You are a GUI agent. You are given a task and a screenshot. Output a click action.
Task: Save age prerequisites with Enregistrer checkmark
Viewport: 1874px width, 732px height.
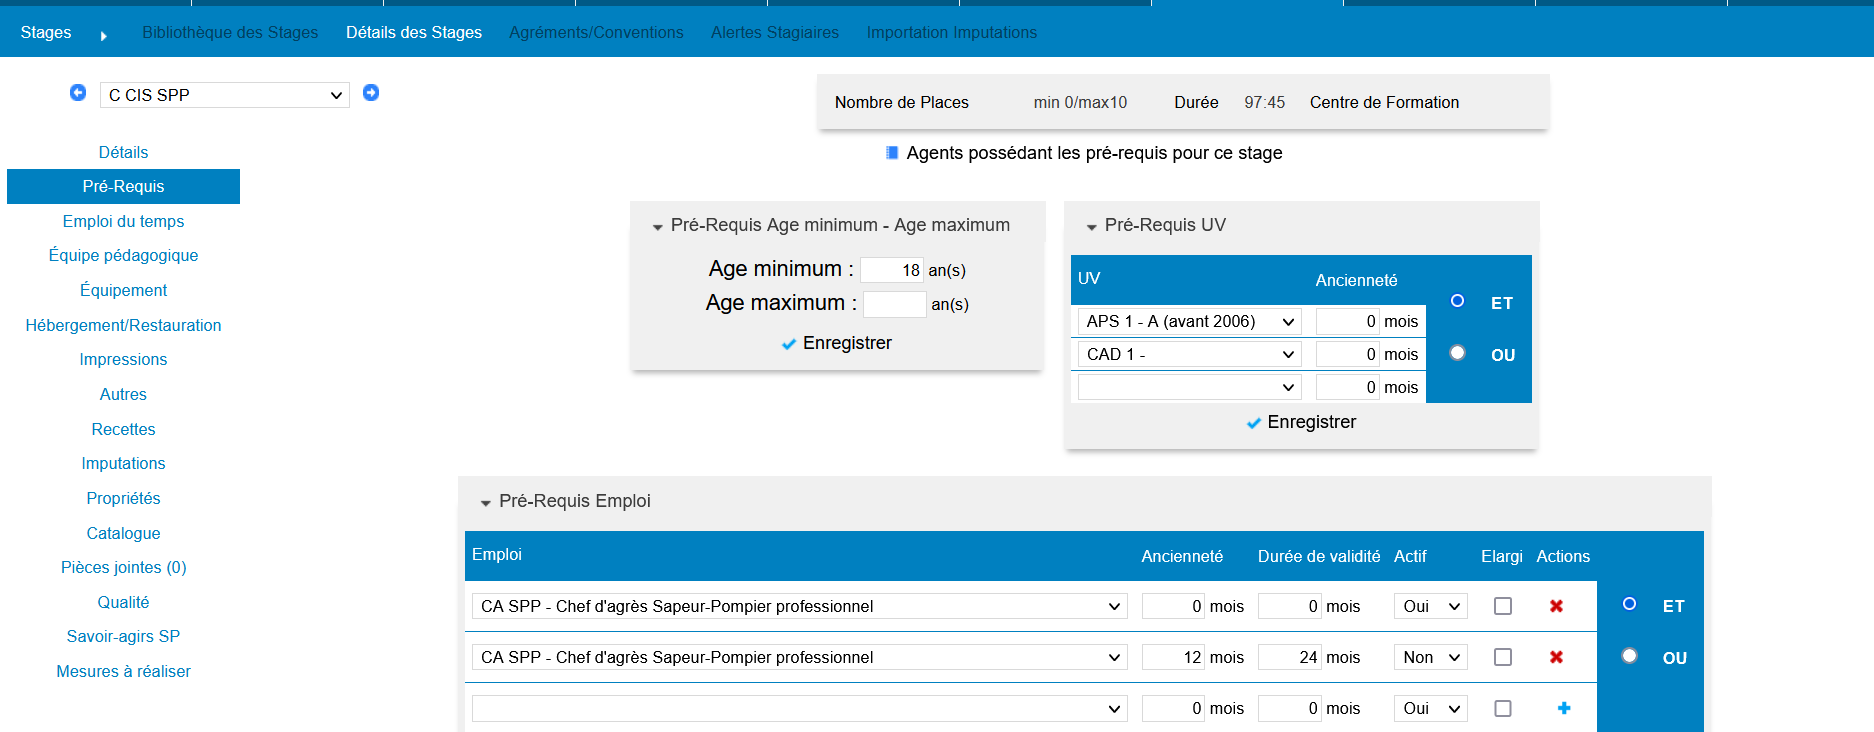(836, 343)
